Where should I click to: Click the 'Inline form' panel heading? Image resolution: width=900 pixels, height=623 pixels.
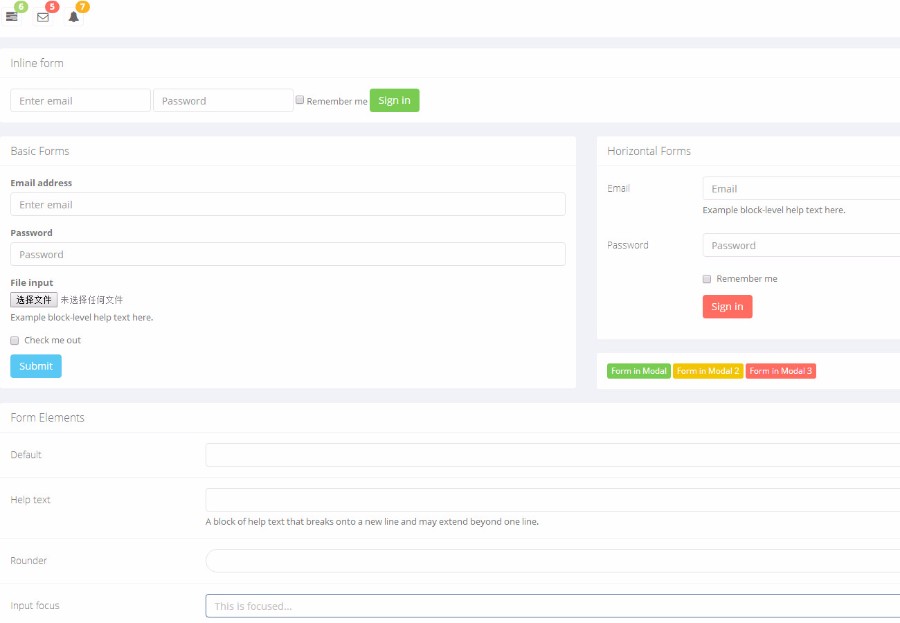tap(37, 63)
